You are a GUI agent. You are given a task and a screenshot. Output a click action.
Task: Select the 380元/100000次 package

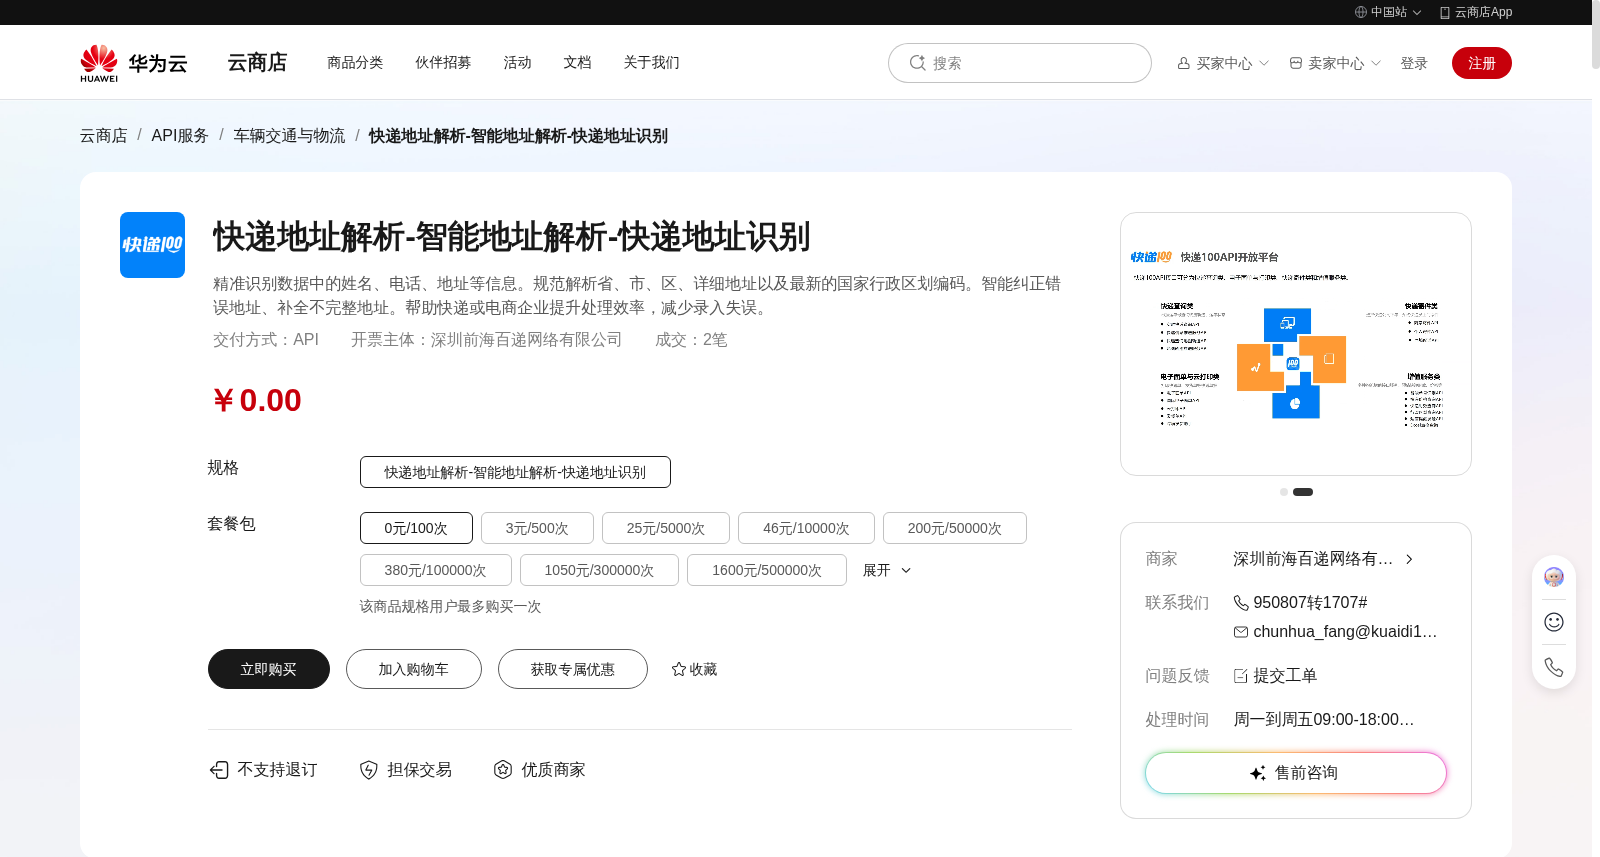coord(436,570)
